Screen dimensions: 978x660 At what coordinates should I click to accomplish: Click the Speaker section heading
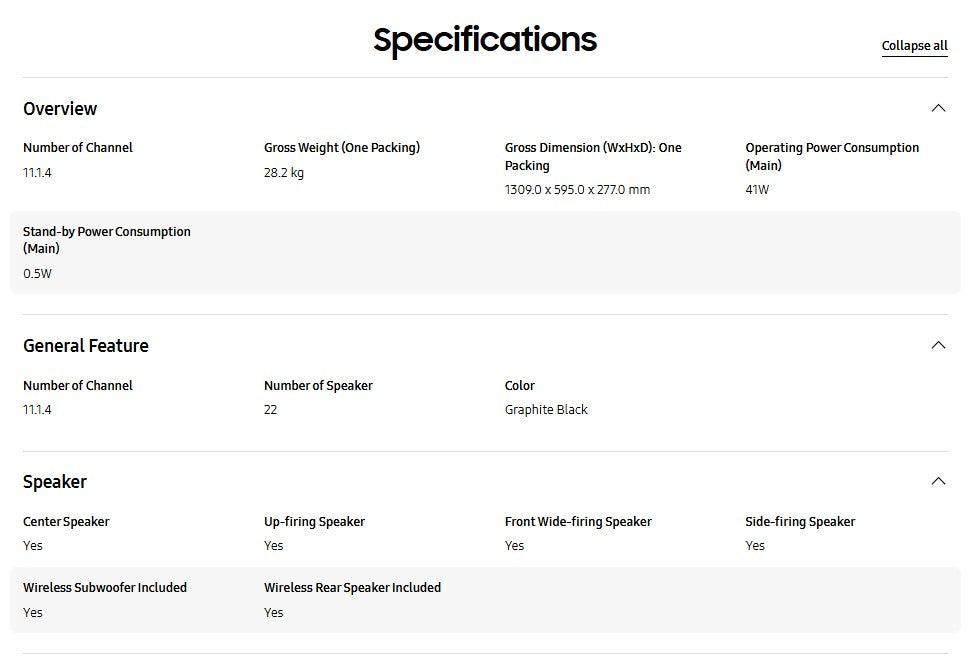coord(55,482)
